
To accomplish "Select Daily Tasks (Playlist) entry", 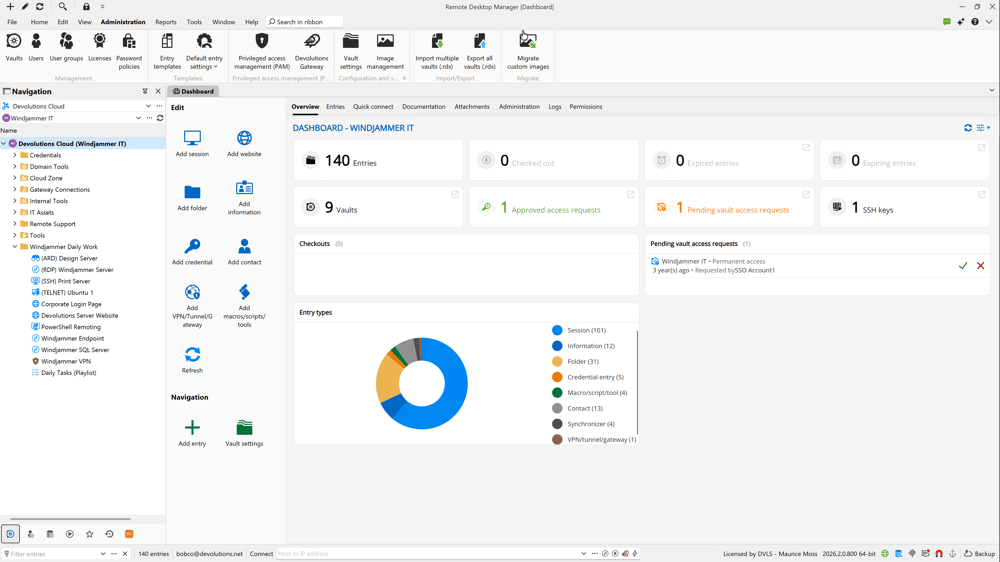I will [x=68, y=373].
